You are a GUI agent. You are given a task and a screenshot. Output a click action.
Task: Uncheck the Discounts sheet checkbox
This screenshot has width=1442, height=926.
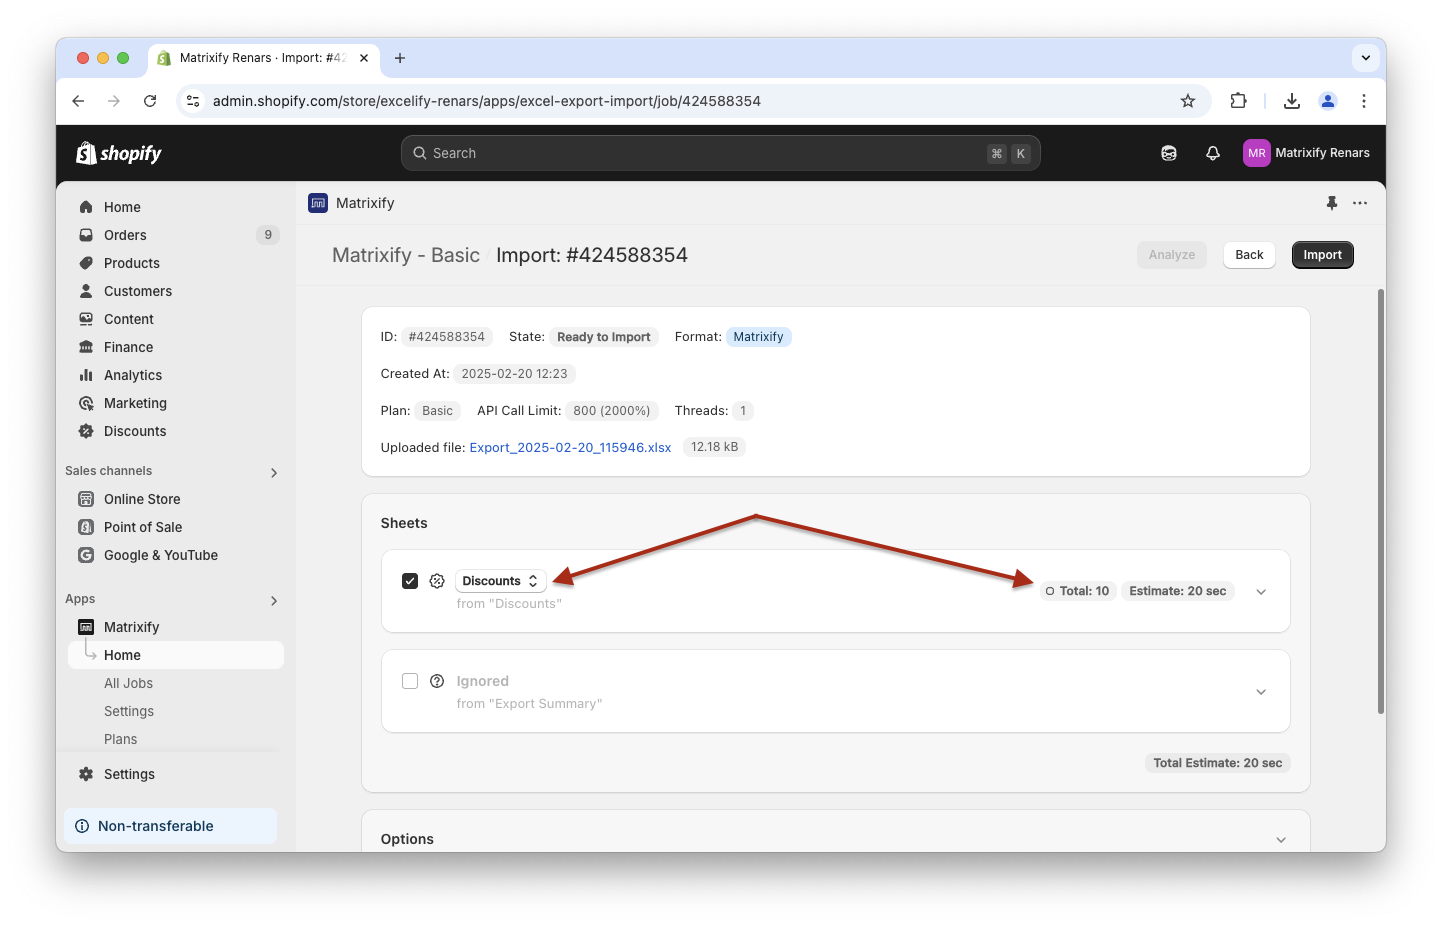coord(410,581)
